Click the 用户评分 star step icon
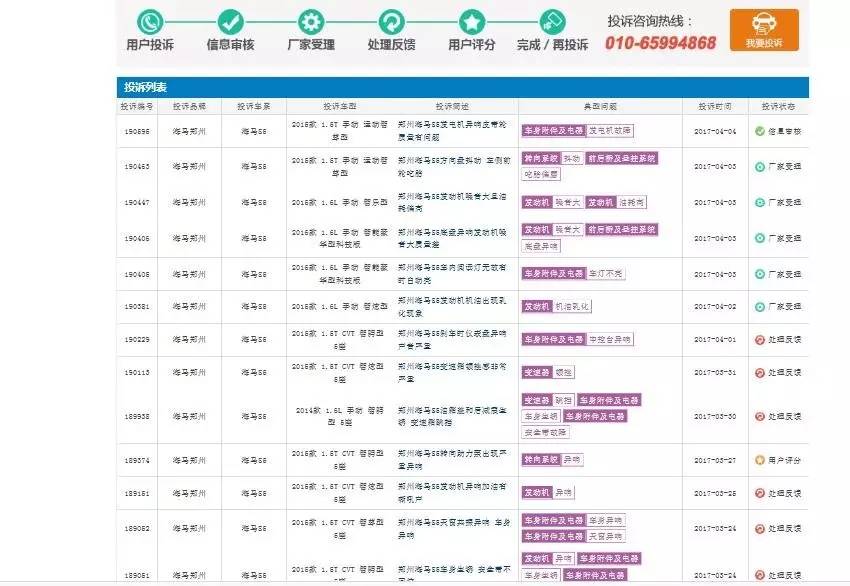850x586 pixels. tap(472, 22)
